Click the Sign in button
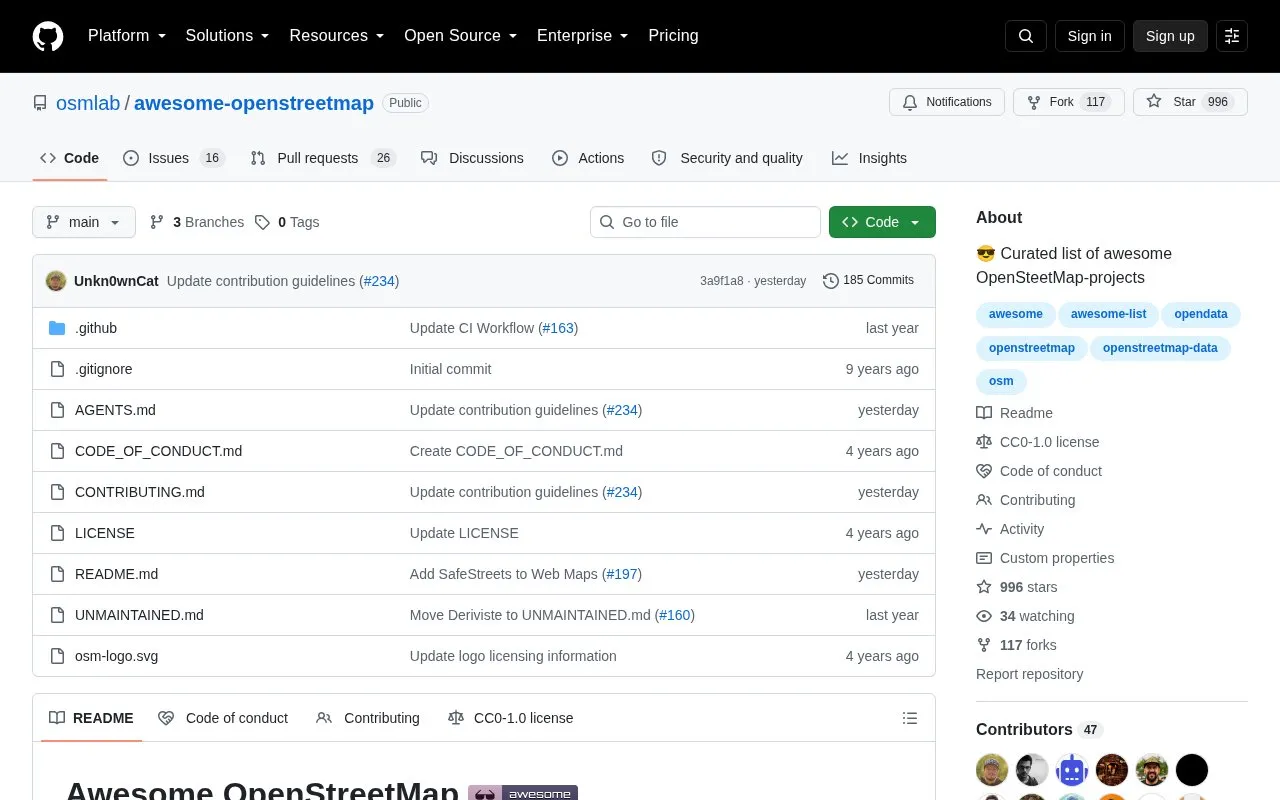Viewport: 1280px width, 800px height. point(1089,36)
